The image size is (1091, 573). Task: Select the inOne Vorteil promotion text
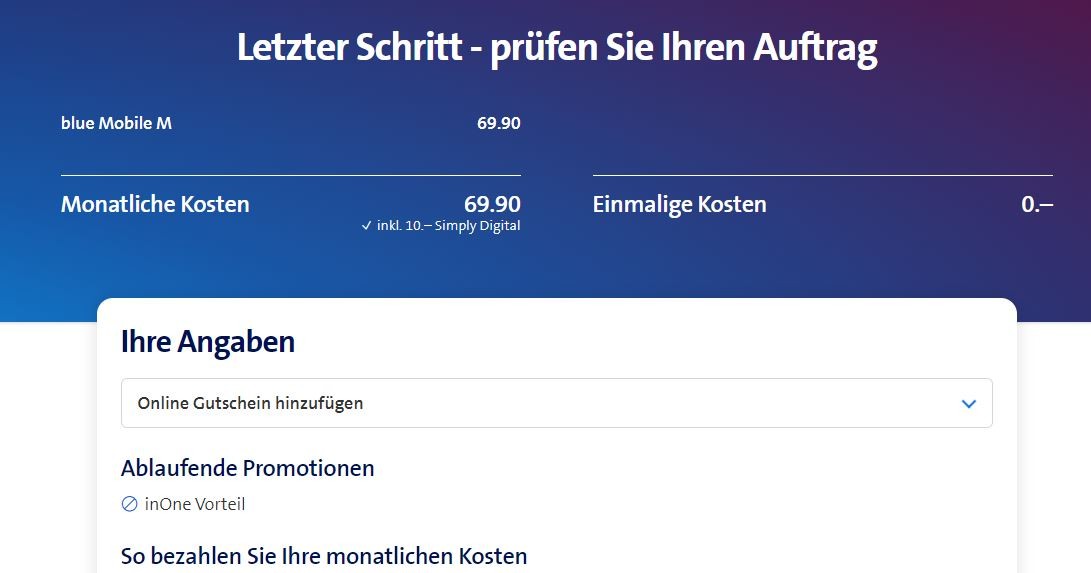[x=195, y=504]
